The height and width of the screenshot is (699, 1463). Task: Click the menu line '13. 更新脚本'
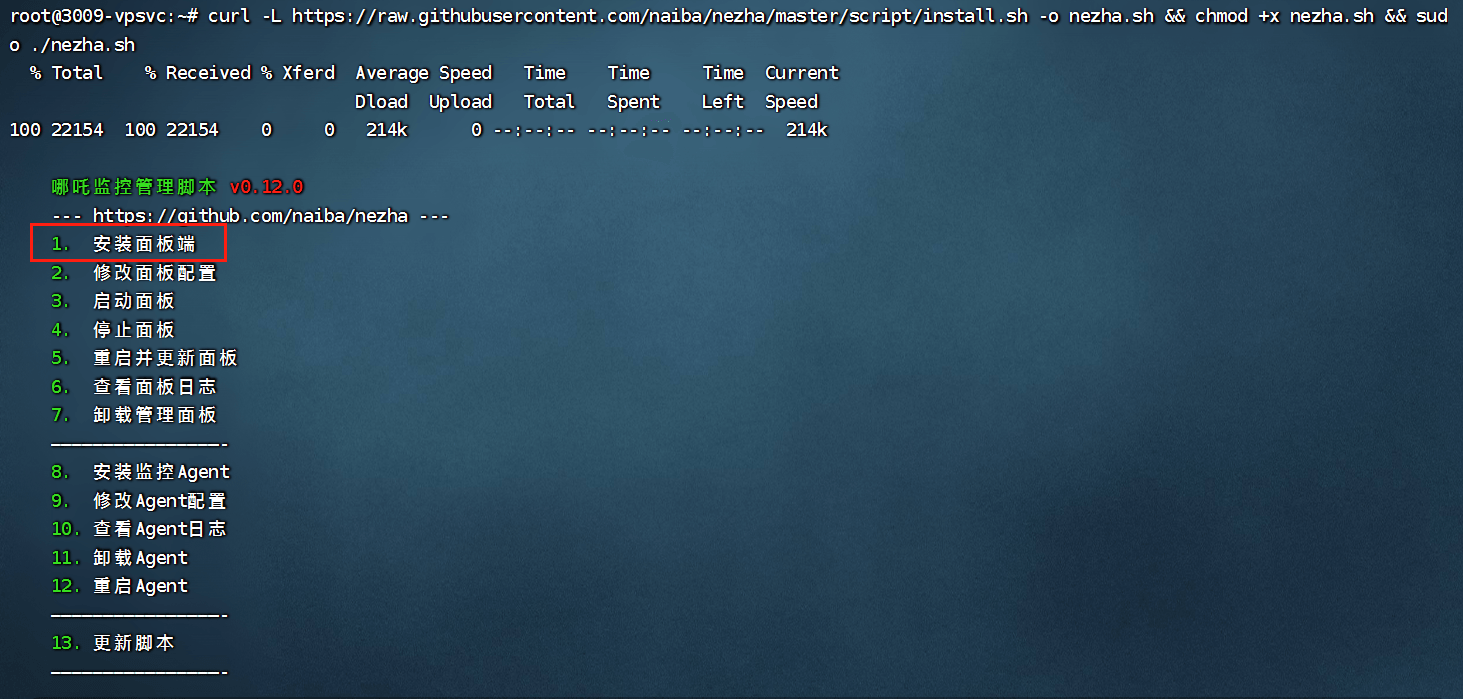coord(113,643)
